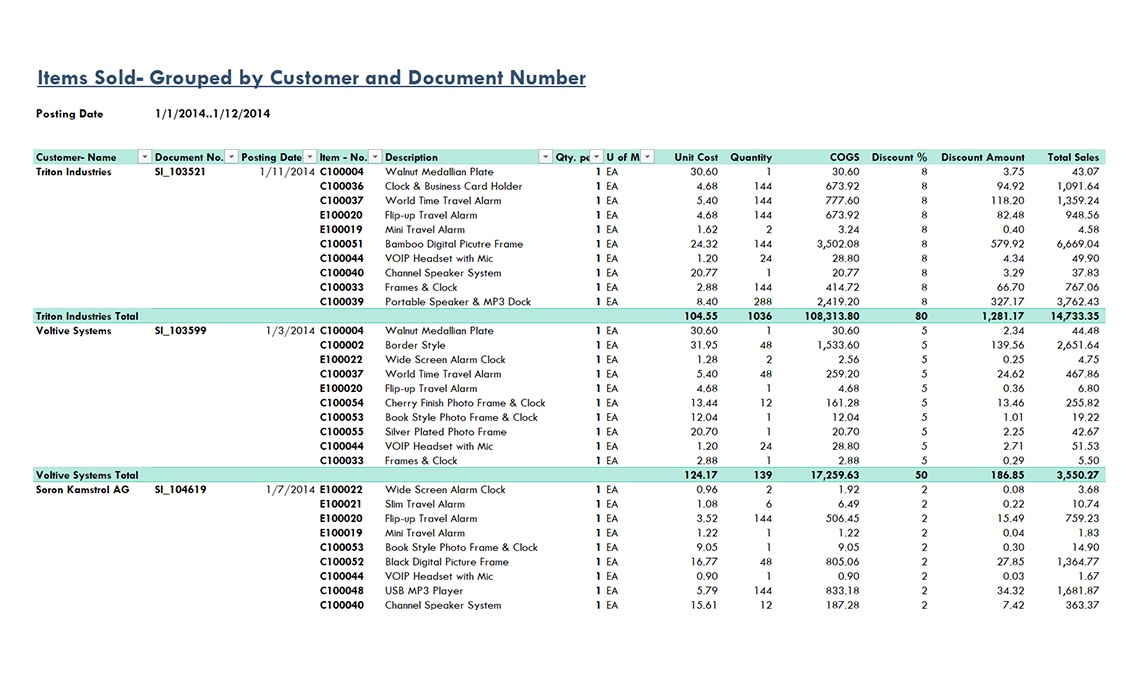Select the COGS value 3,502.08
Image resolution: width=1140 pixels, height=687 pixels.
coord(838,244)
